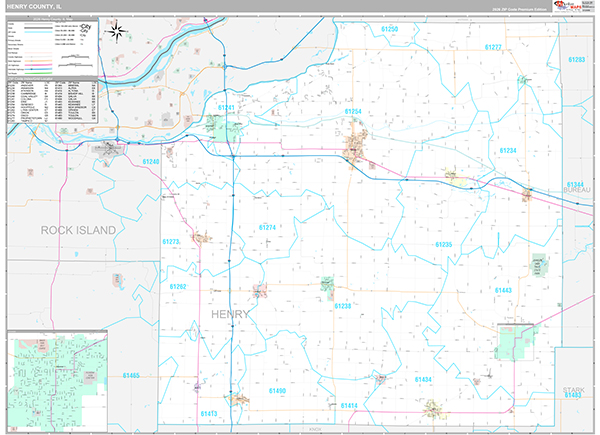Image resolution: width=600 pixels, height=435 pixels.
Task: Select ZIP code label 61465
Action: [x=131, y=375]
